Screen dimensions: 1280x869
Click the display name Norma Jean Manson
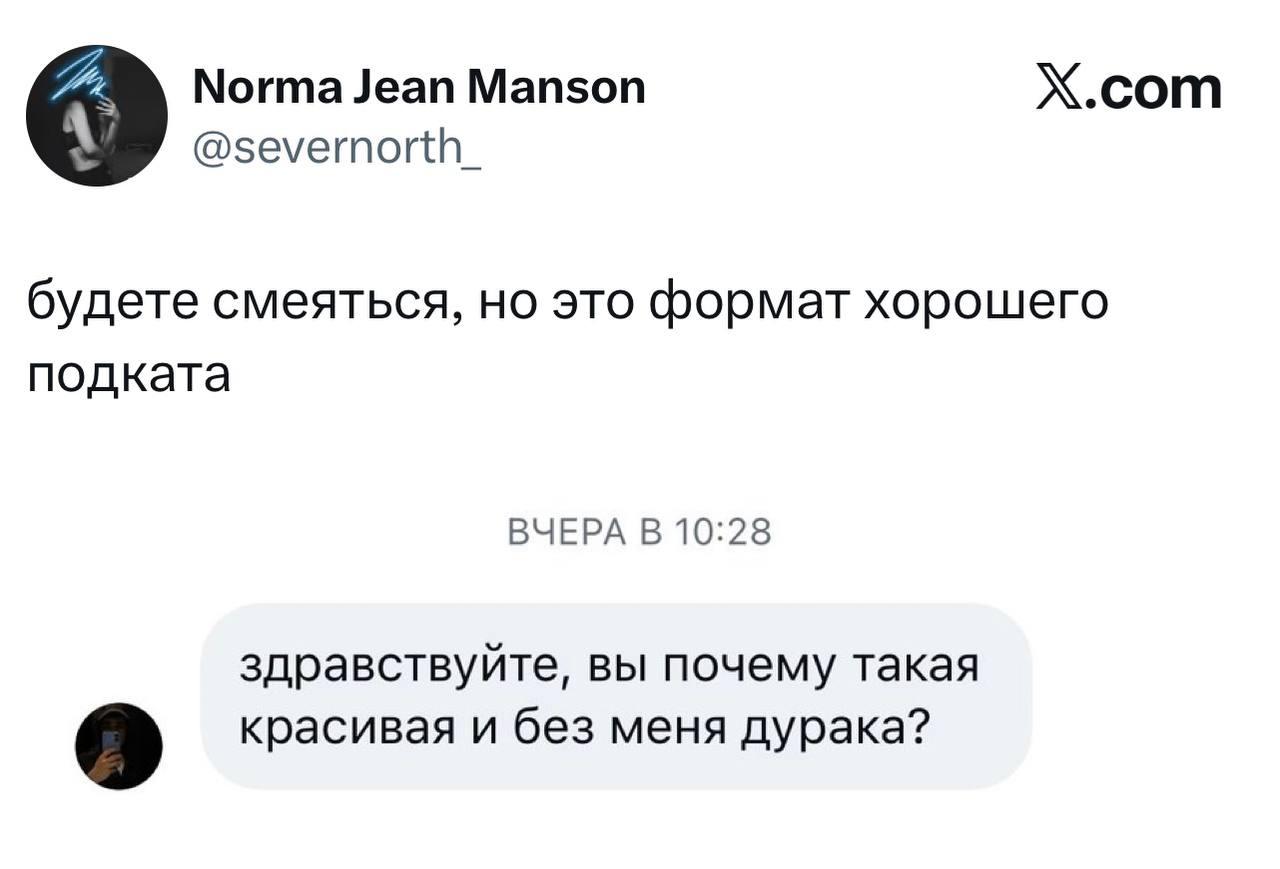coord(417,88)
